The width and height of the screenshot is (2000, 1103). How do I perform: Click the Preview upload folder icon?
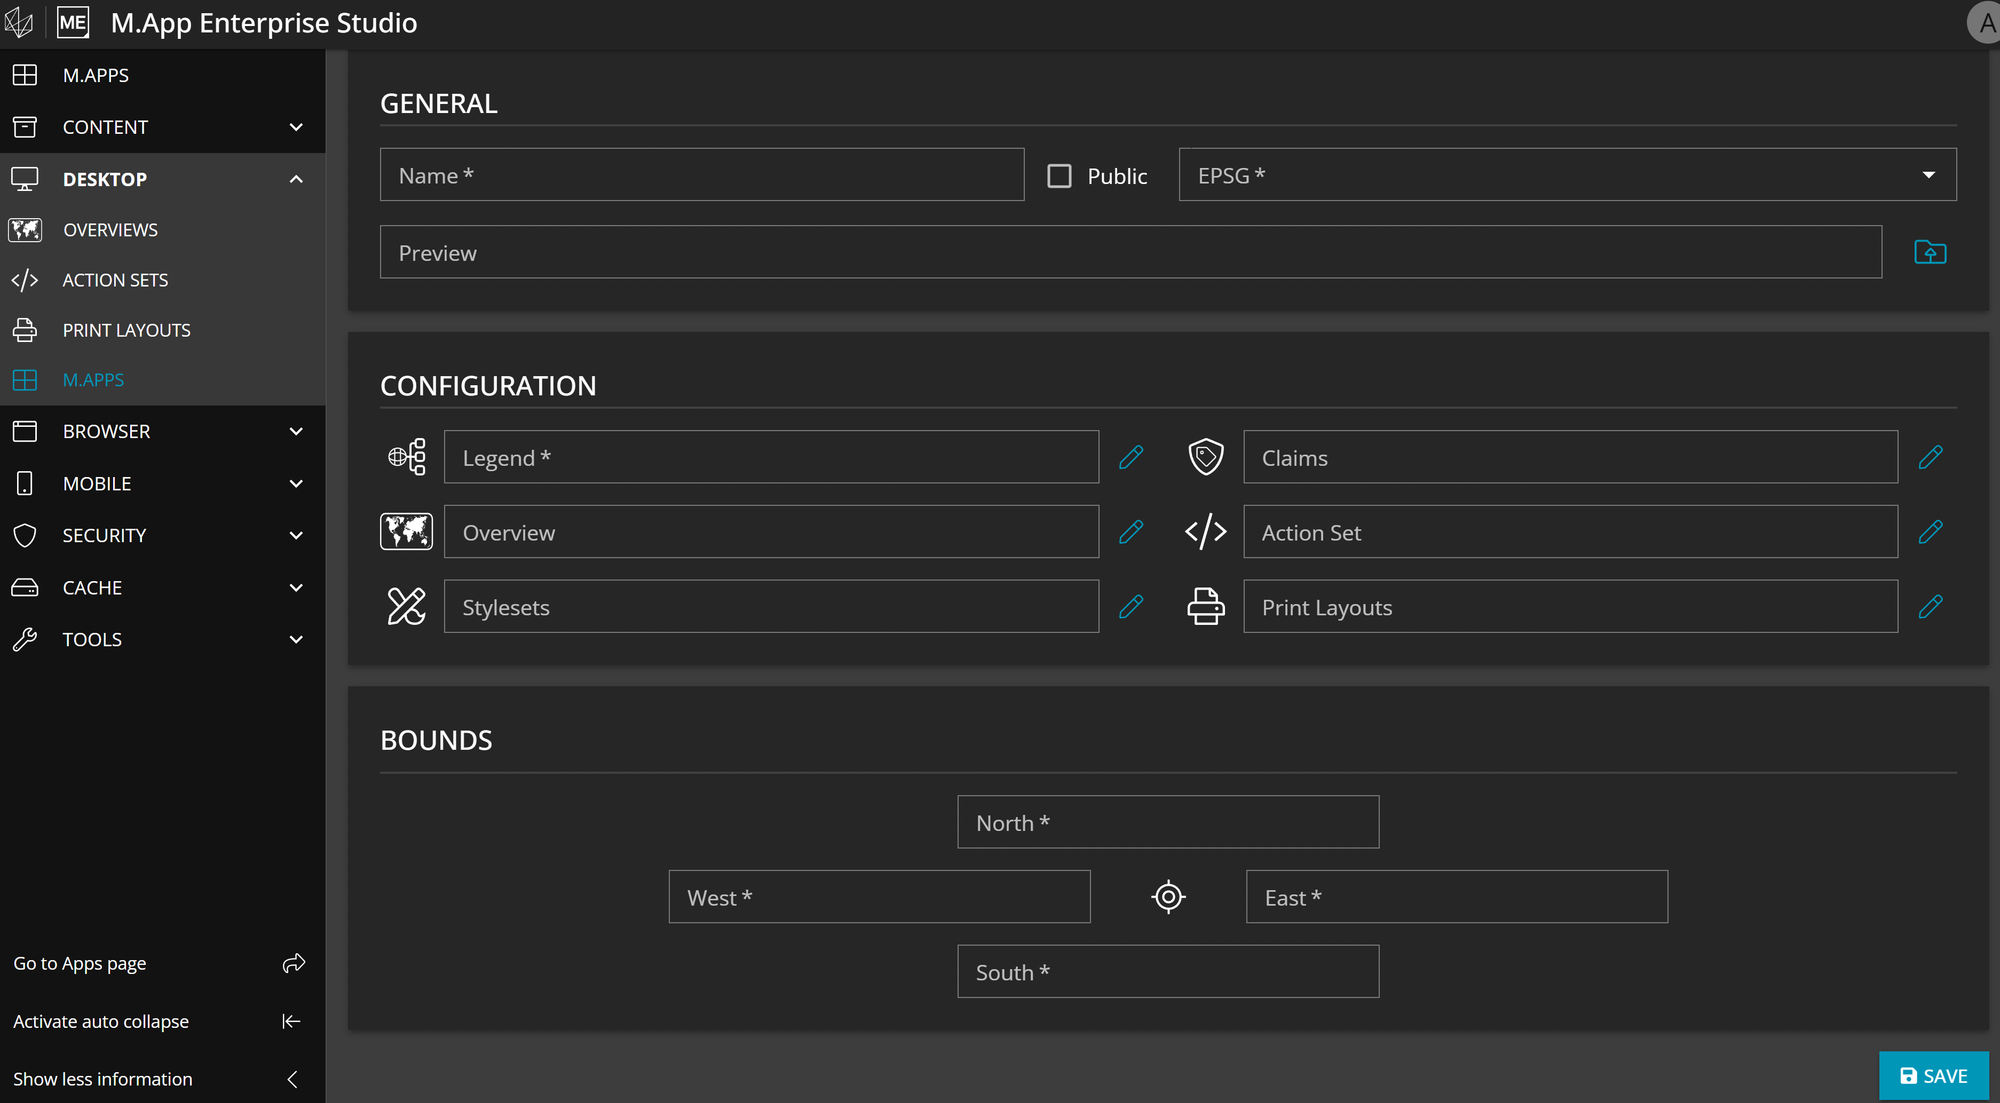[x=1930, y=252]
